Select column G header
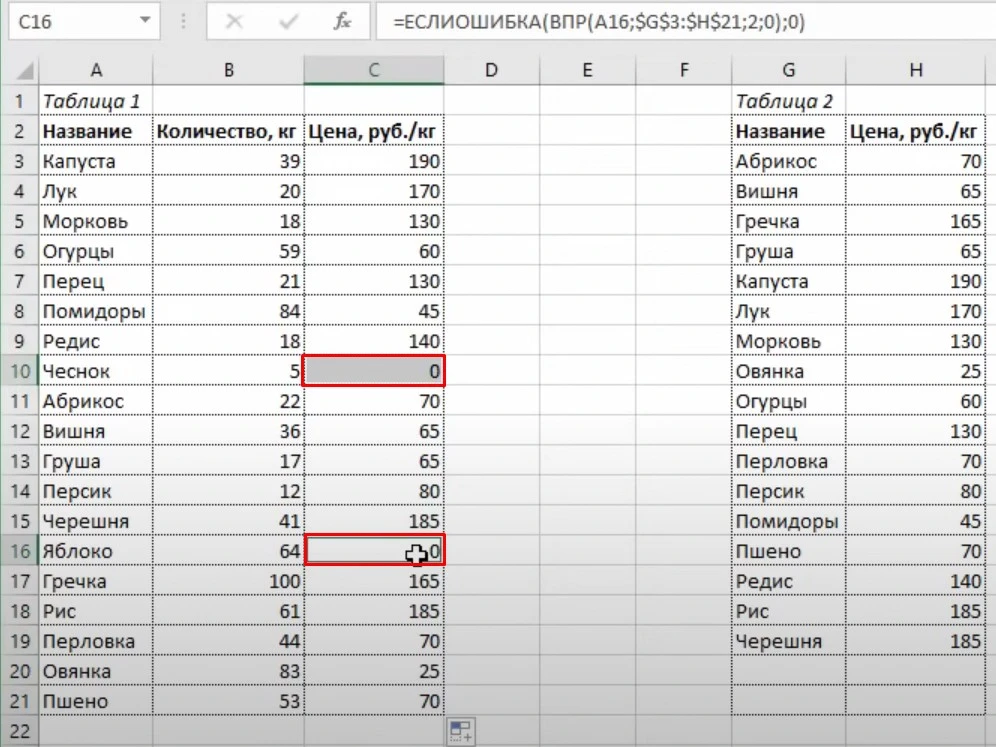 (x=788, y=70)
